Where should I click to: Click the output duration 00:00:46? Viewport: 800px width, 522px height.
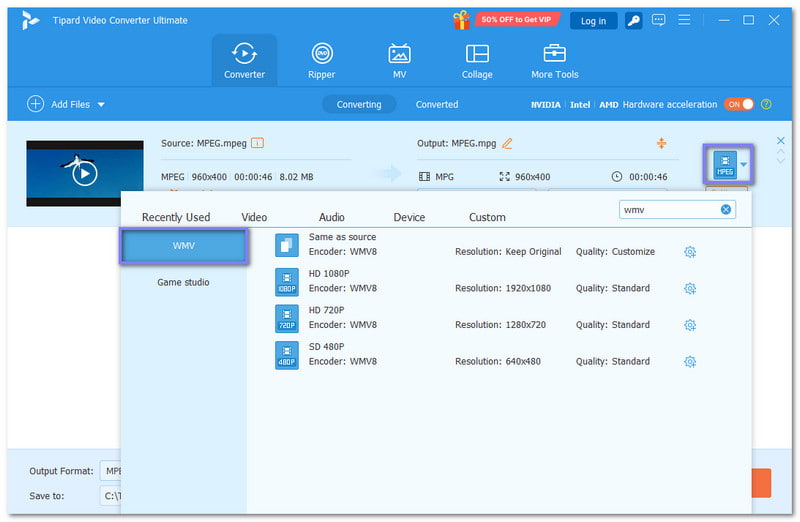(x=647, y=177)
